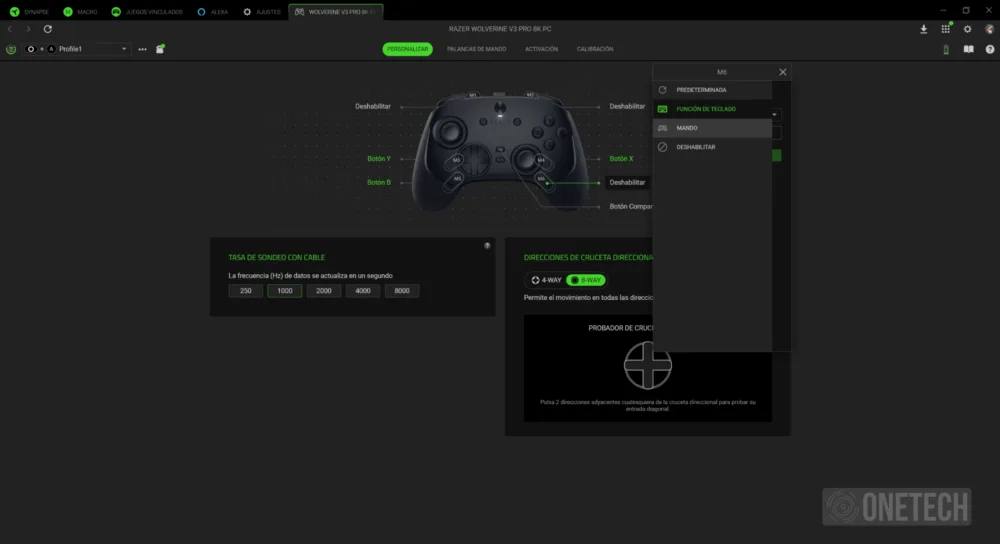Switch to the Macro tab

[x=80, y=11]
